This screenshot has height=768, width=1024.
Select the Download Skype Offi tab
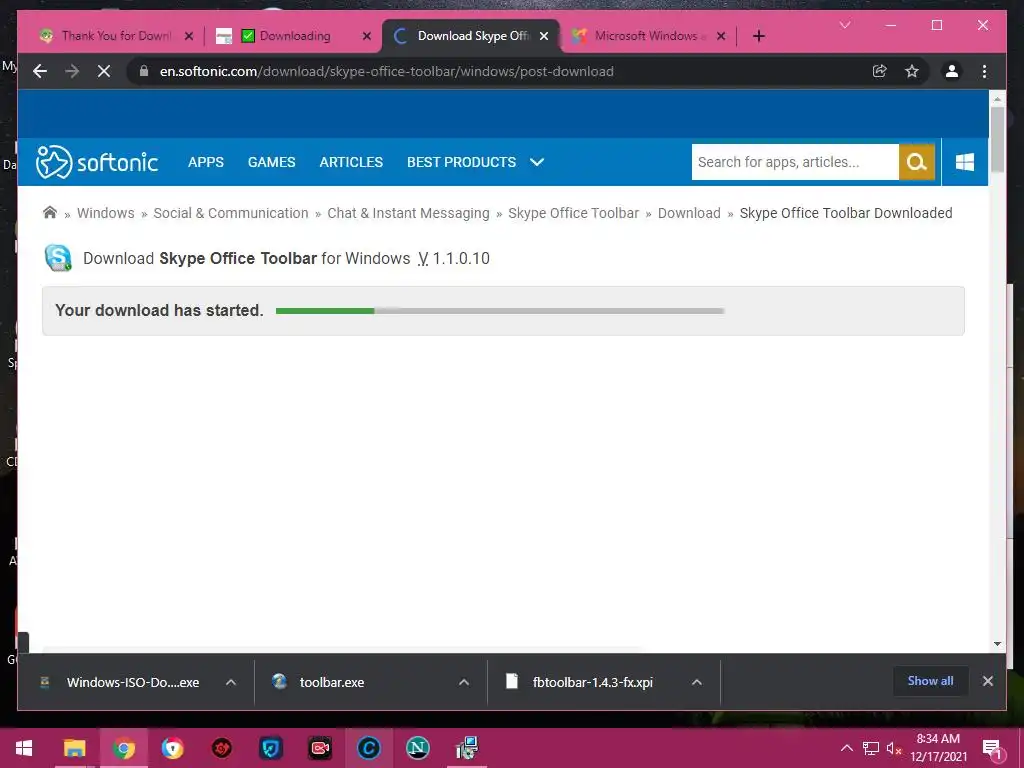click(473, 36)
